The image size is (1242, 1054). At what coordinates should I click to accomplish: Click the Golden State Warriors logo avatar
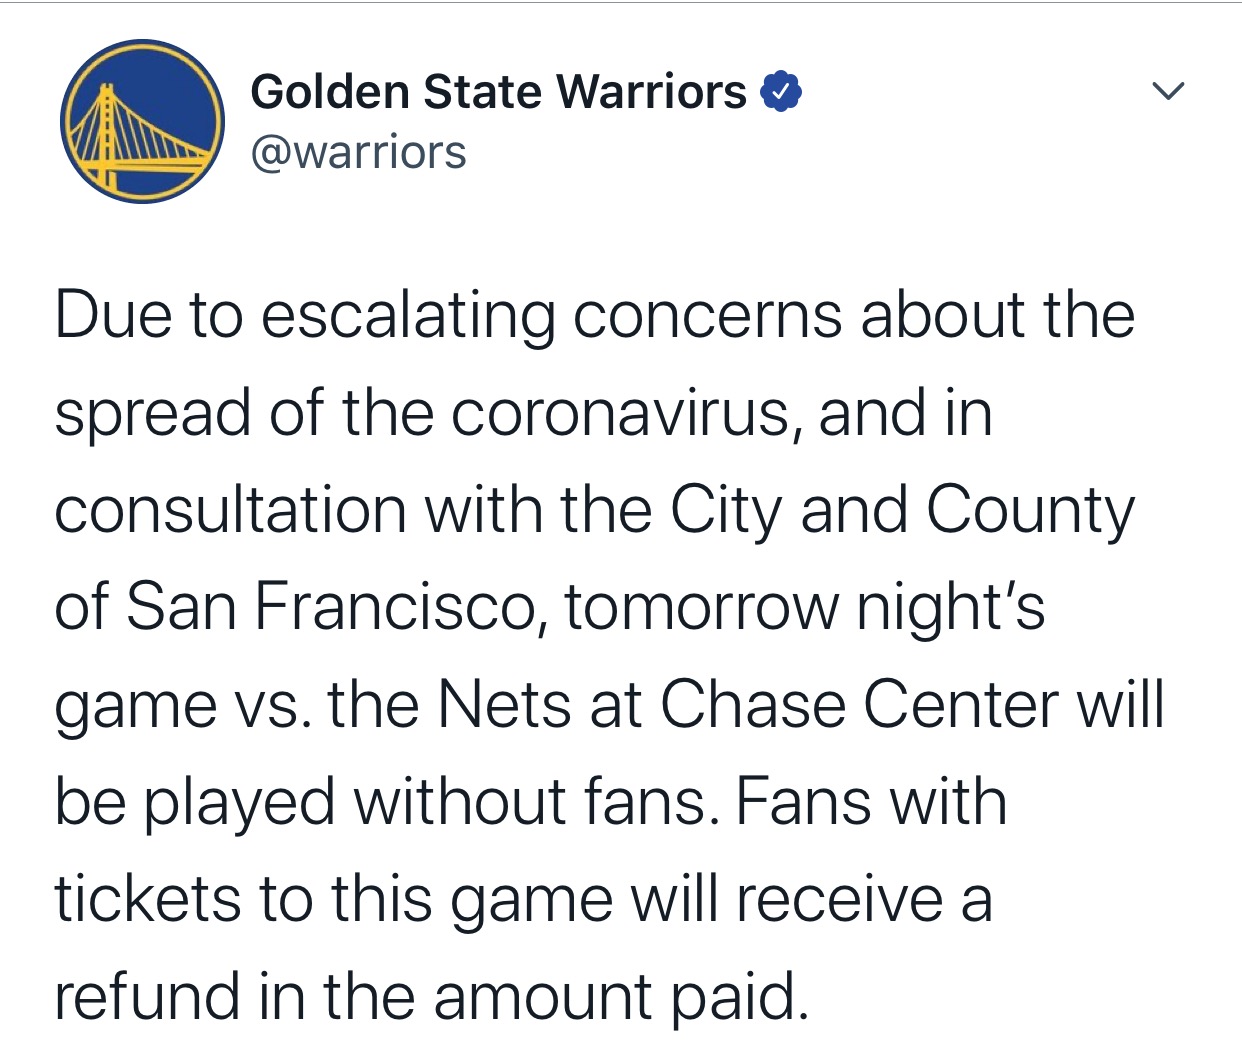click(142, 121)
